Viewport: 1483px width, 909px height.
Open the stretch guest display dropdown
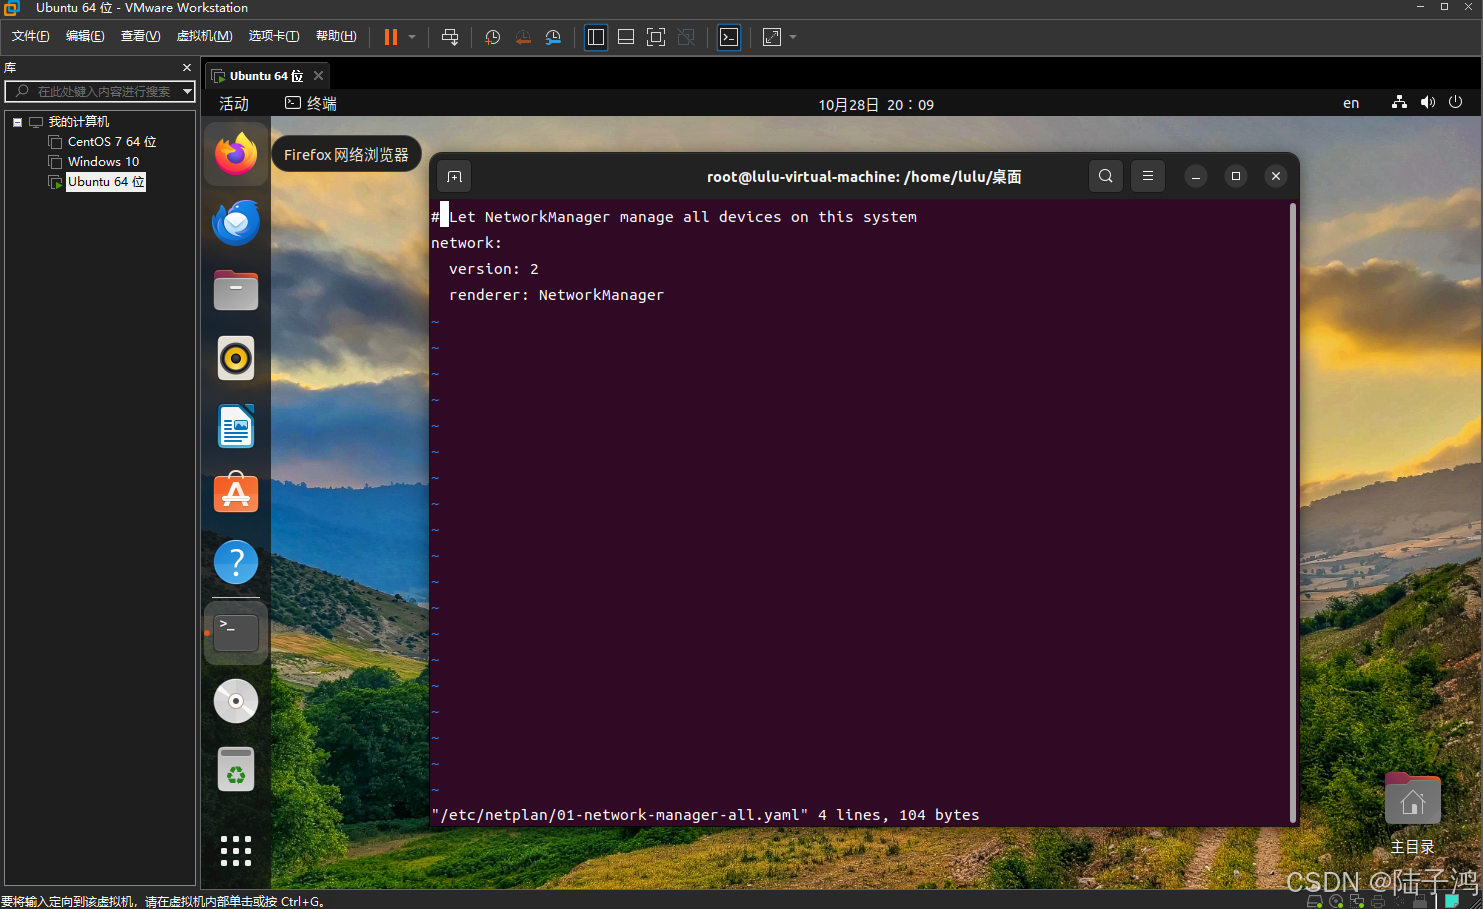point(793,37)
